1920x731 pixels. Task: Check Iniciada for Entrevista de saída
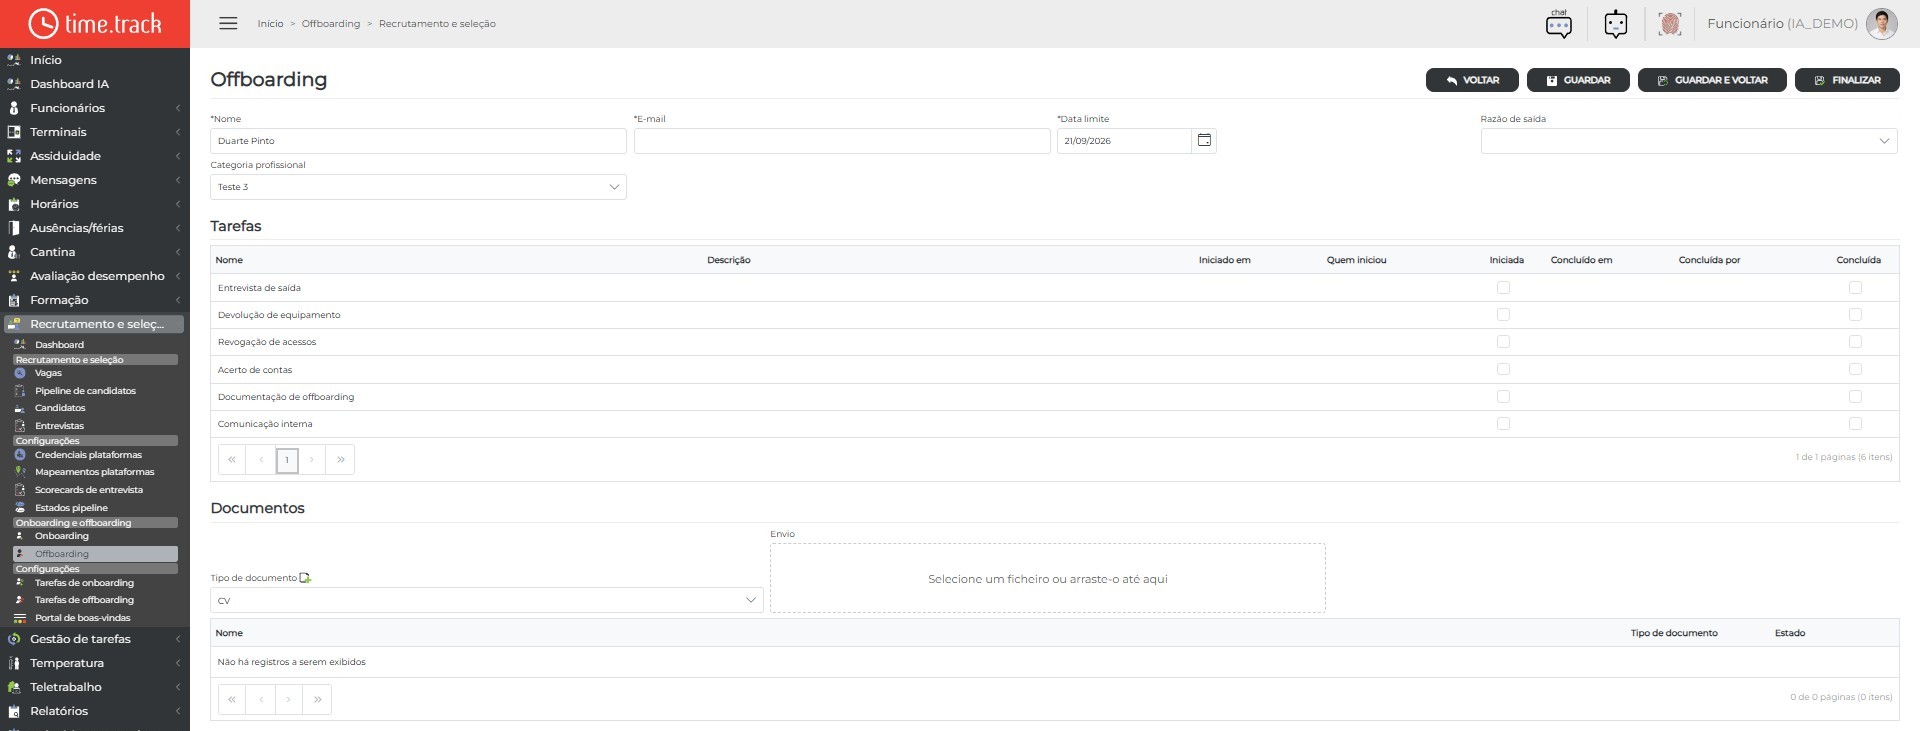coord(1503,288)
